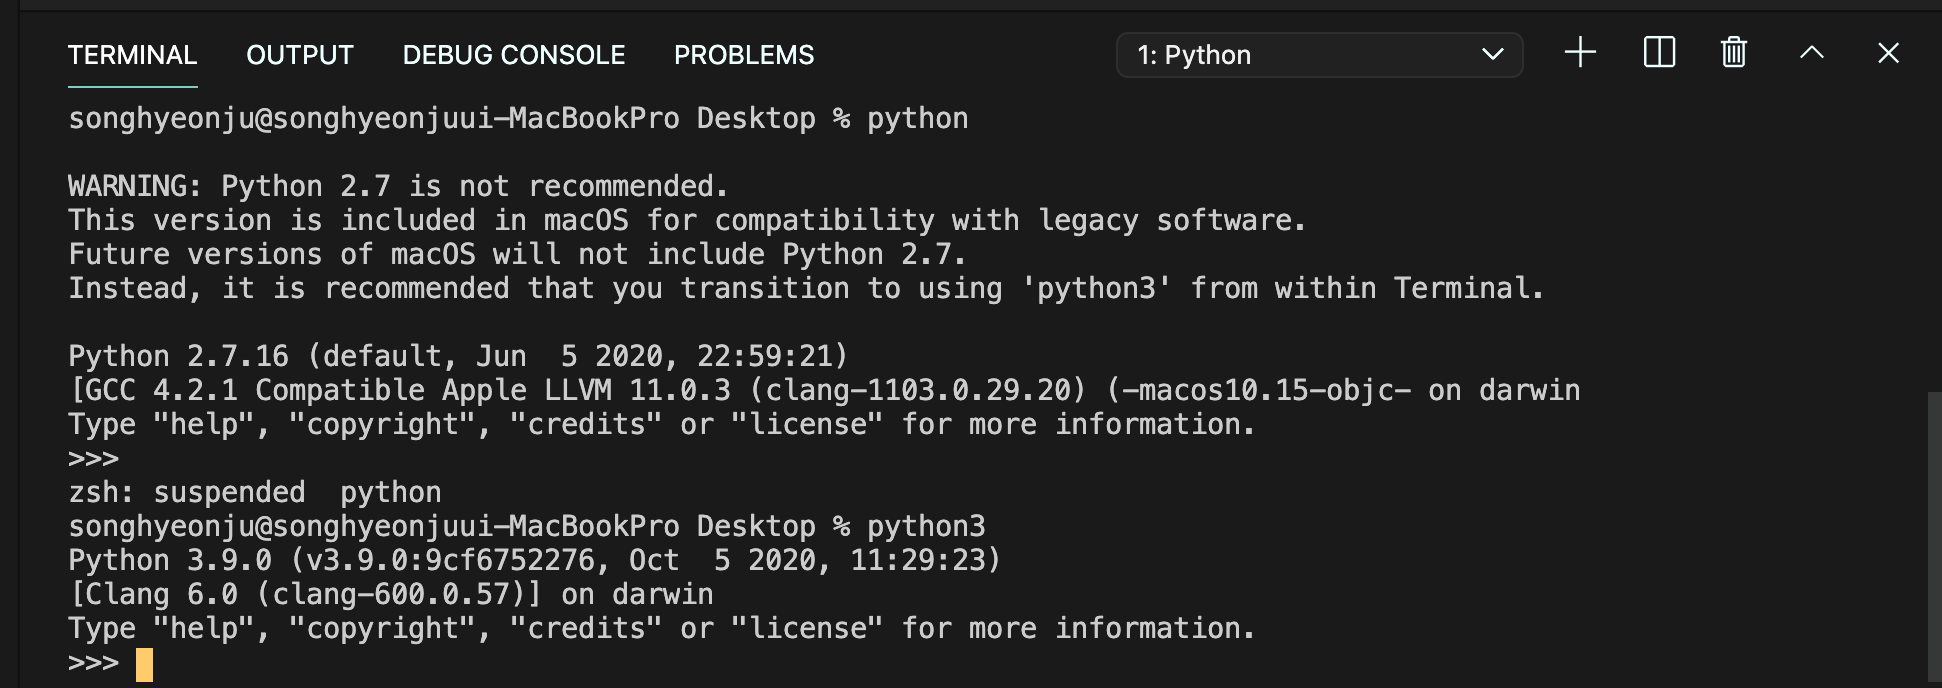Click '[GCC 4.2.1 Compatible Apple LLVM' line
Viewport: 1942px width, 688px height.
point(824,390)
